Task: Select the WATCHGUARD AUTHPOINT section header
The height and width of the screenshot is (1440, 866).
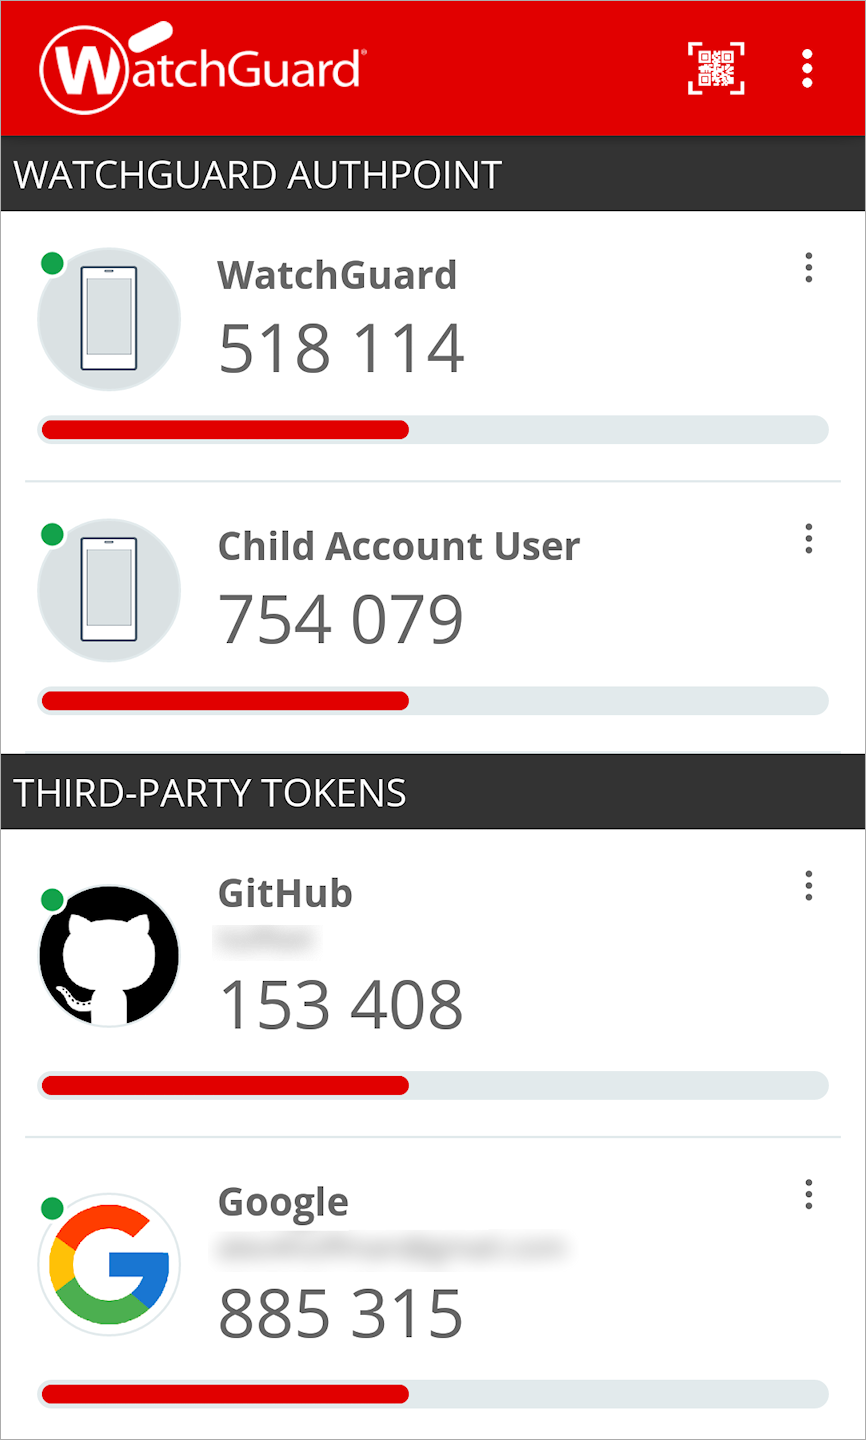Action: click(256, 174)
